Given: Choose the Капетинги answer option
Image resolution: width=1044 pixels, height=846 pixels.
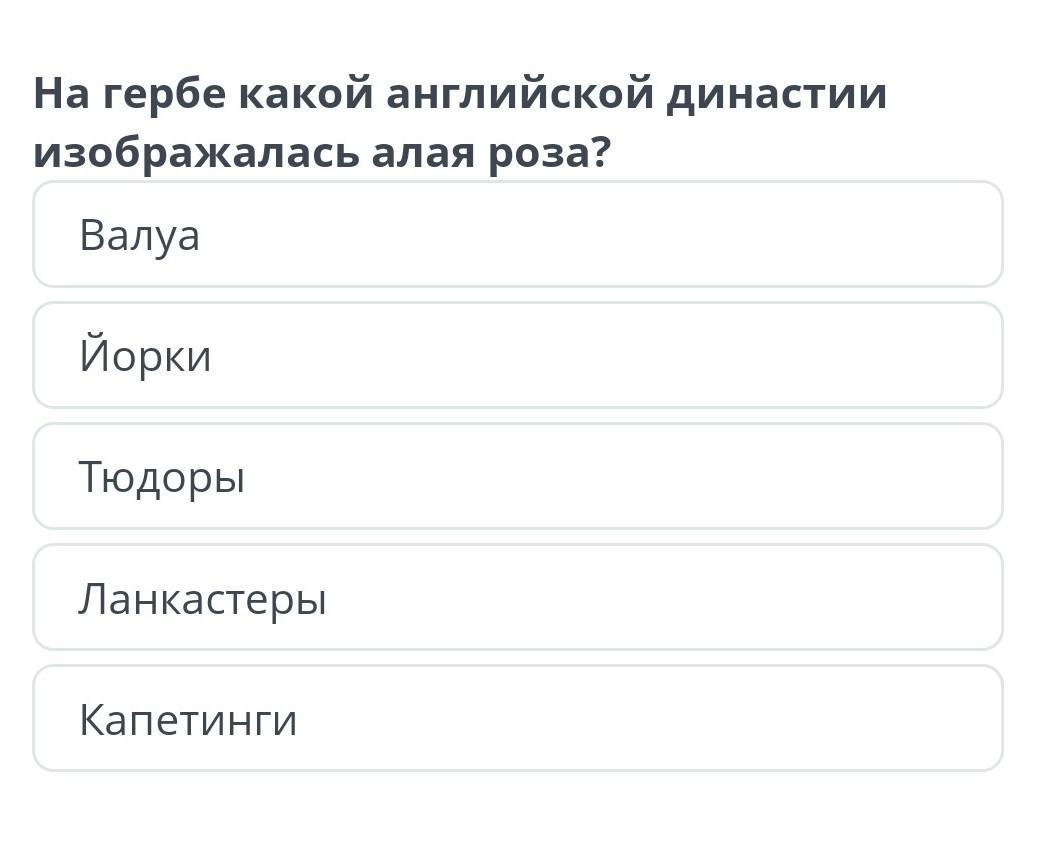Looking at the screenshot, I should click(518, 718).
